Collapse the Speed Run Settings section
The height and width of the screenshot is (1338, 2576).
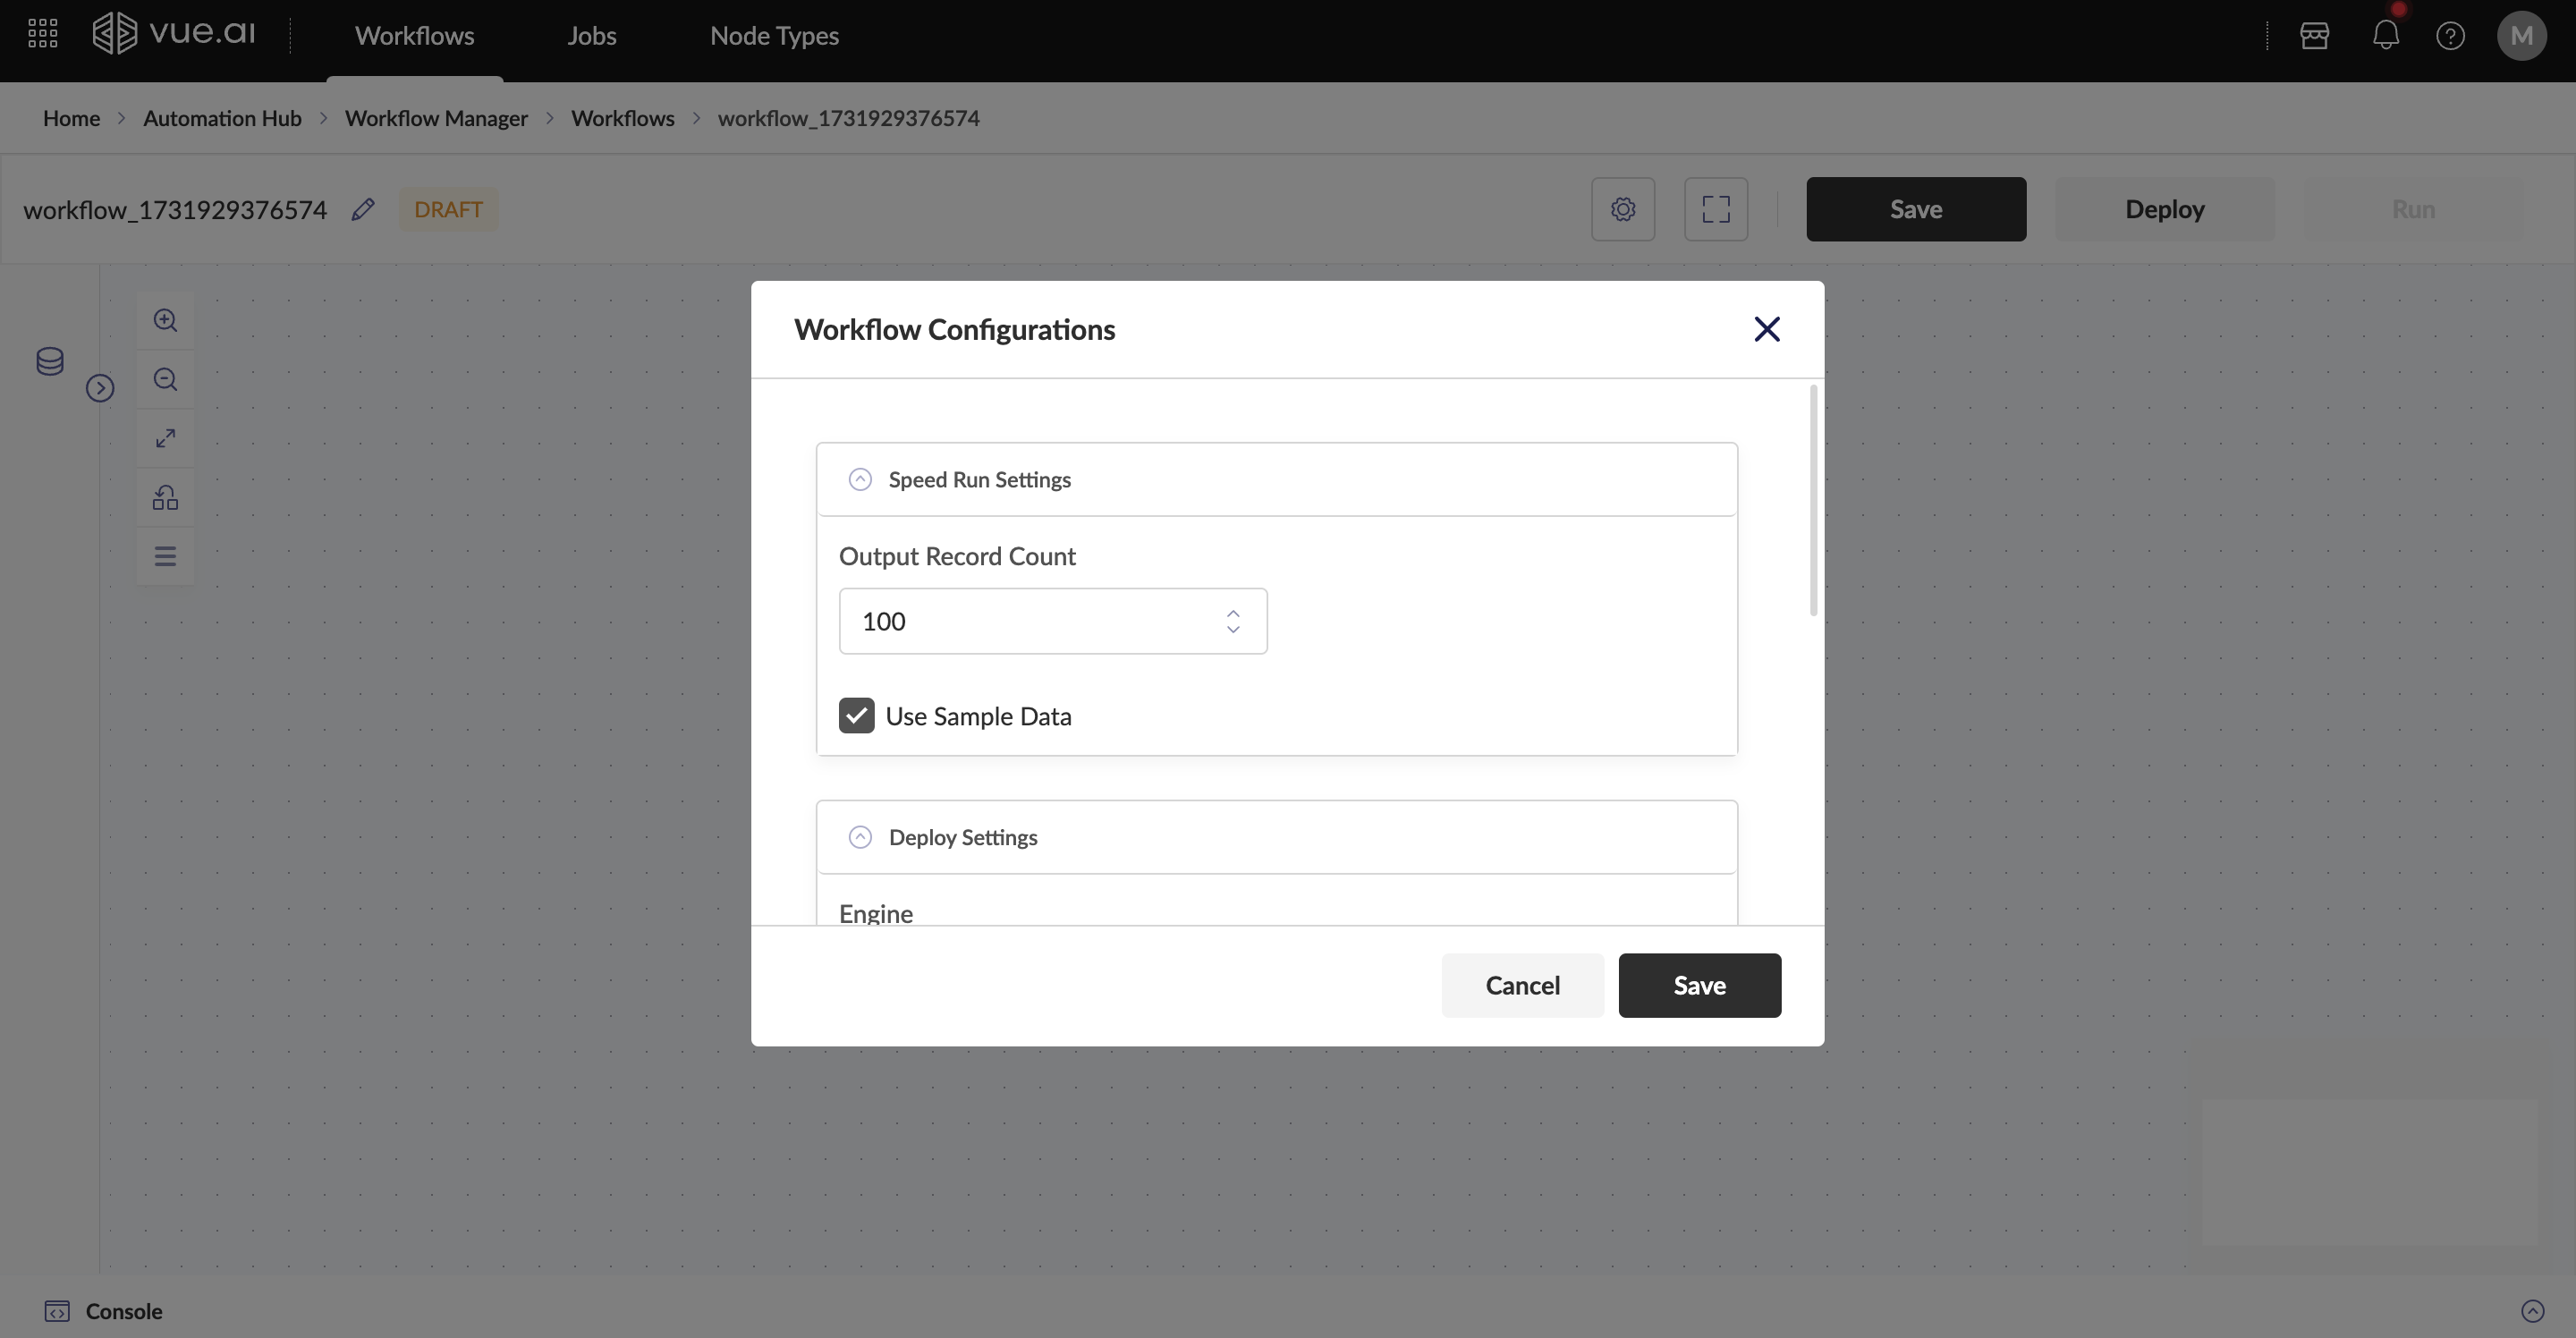coord(860,480)
